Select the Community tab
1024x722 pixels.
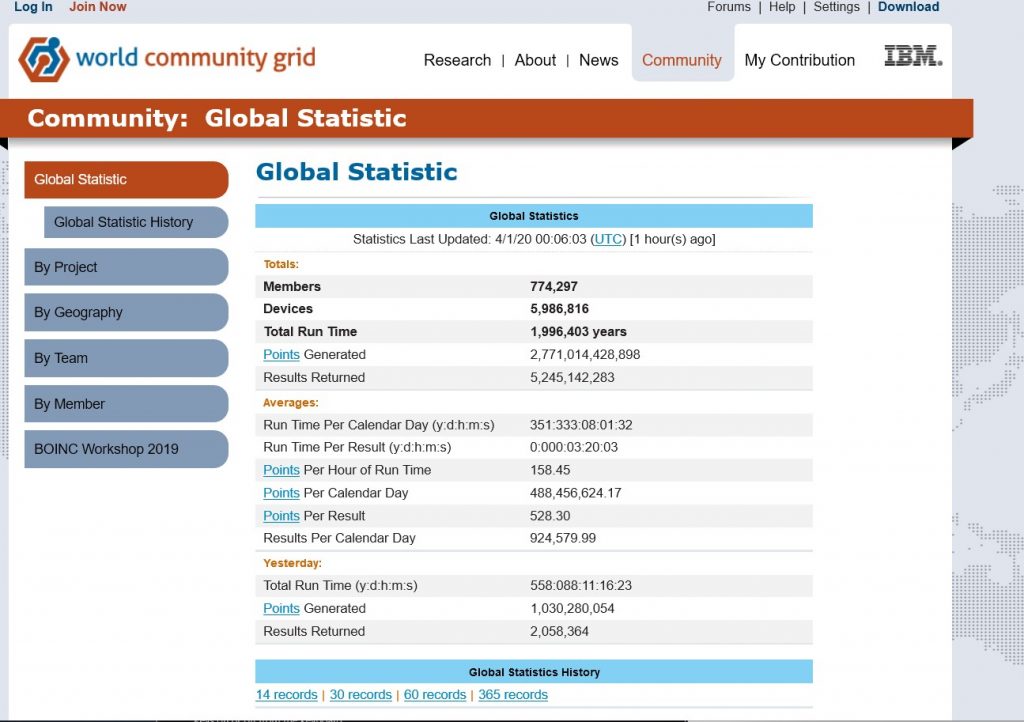point(682,60)
